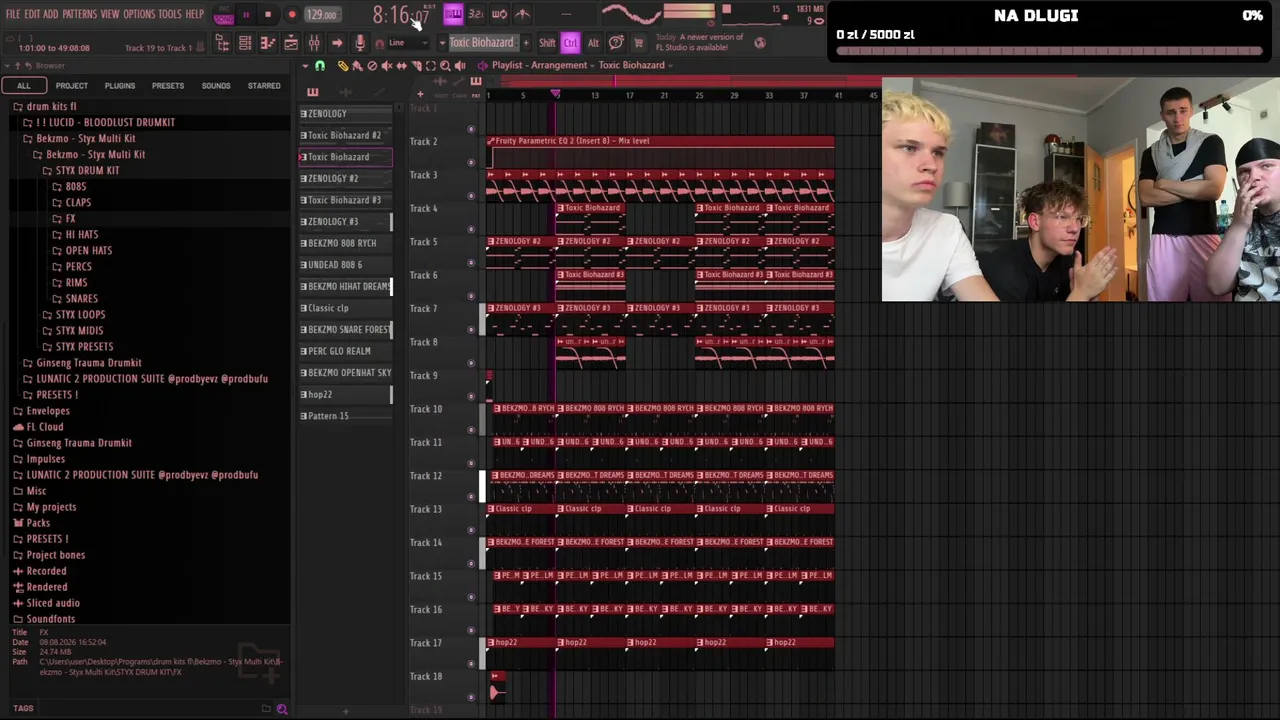Mute Track 5 using its green dot
This screenshot has height=720, width=1280.
click(x=471, y=262)
